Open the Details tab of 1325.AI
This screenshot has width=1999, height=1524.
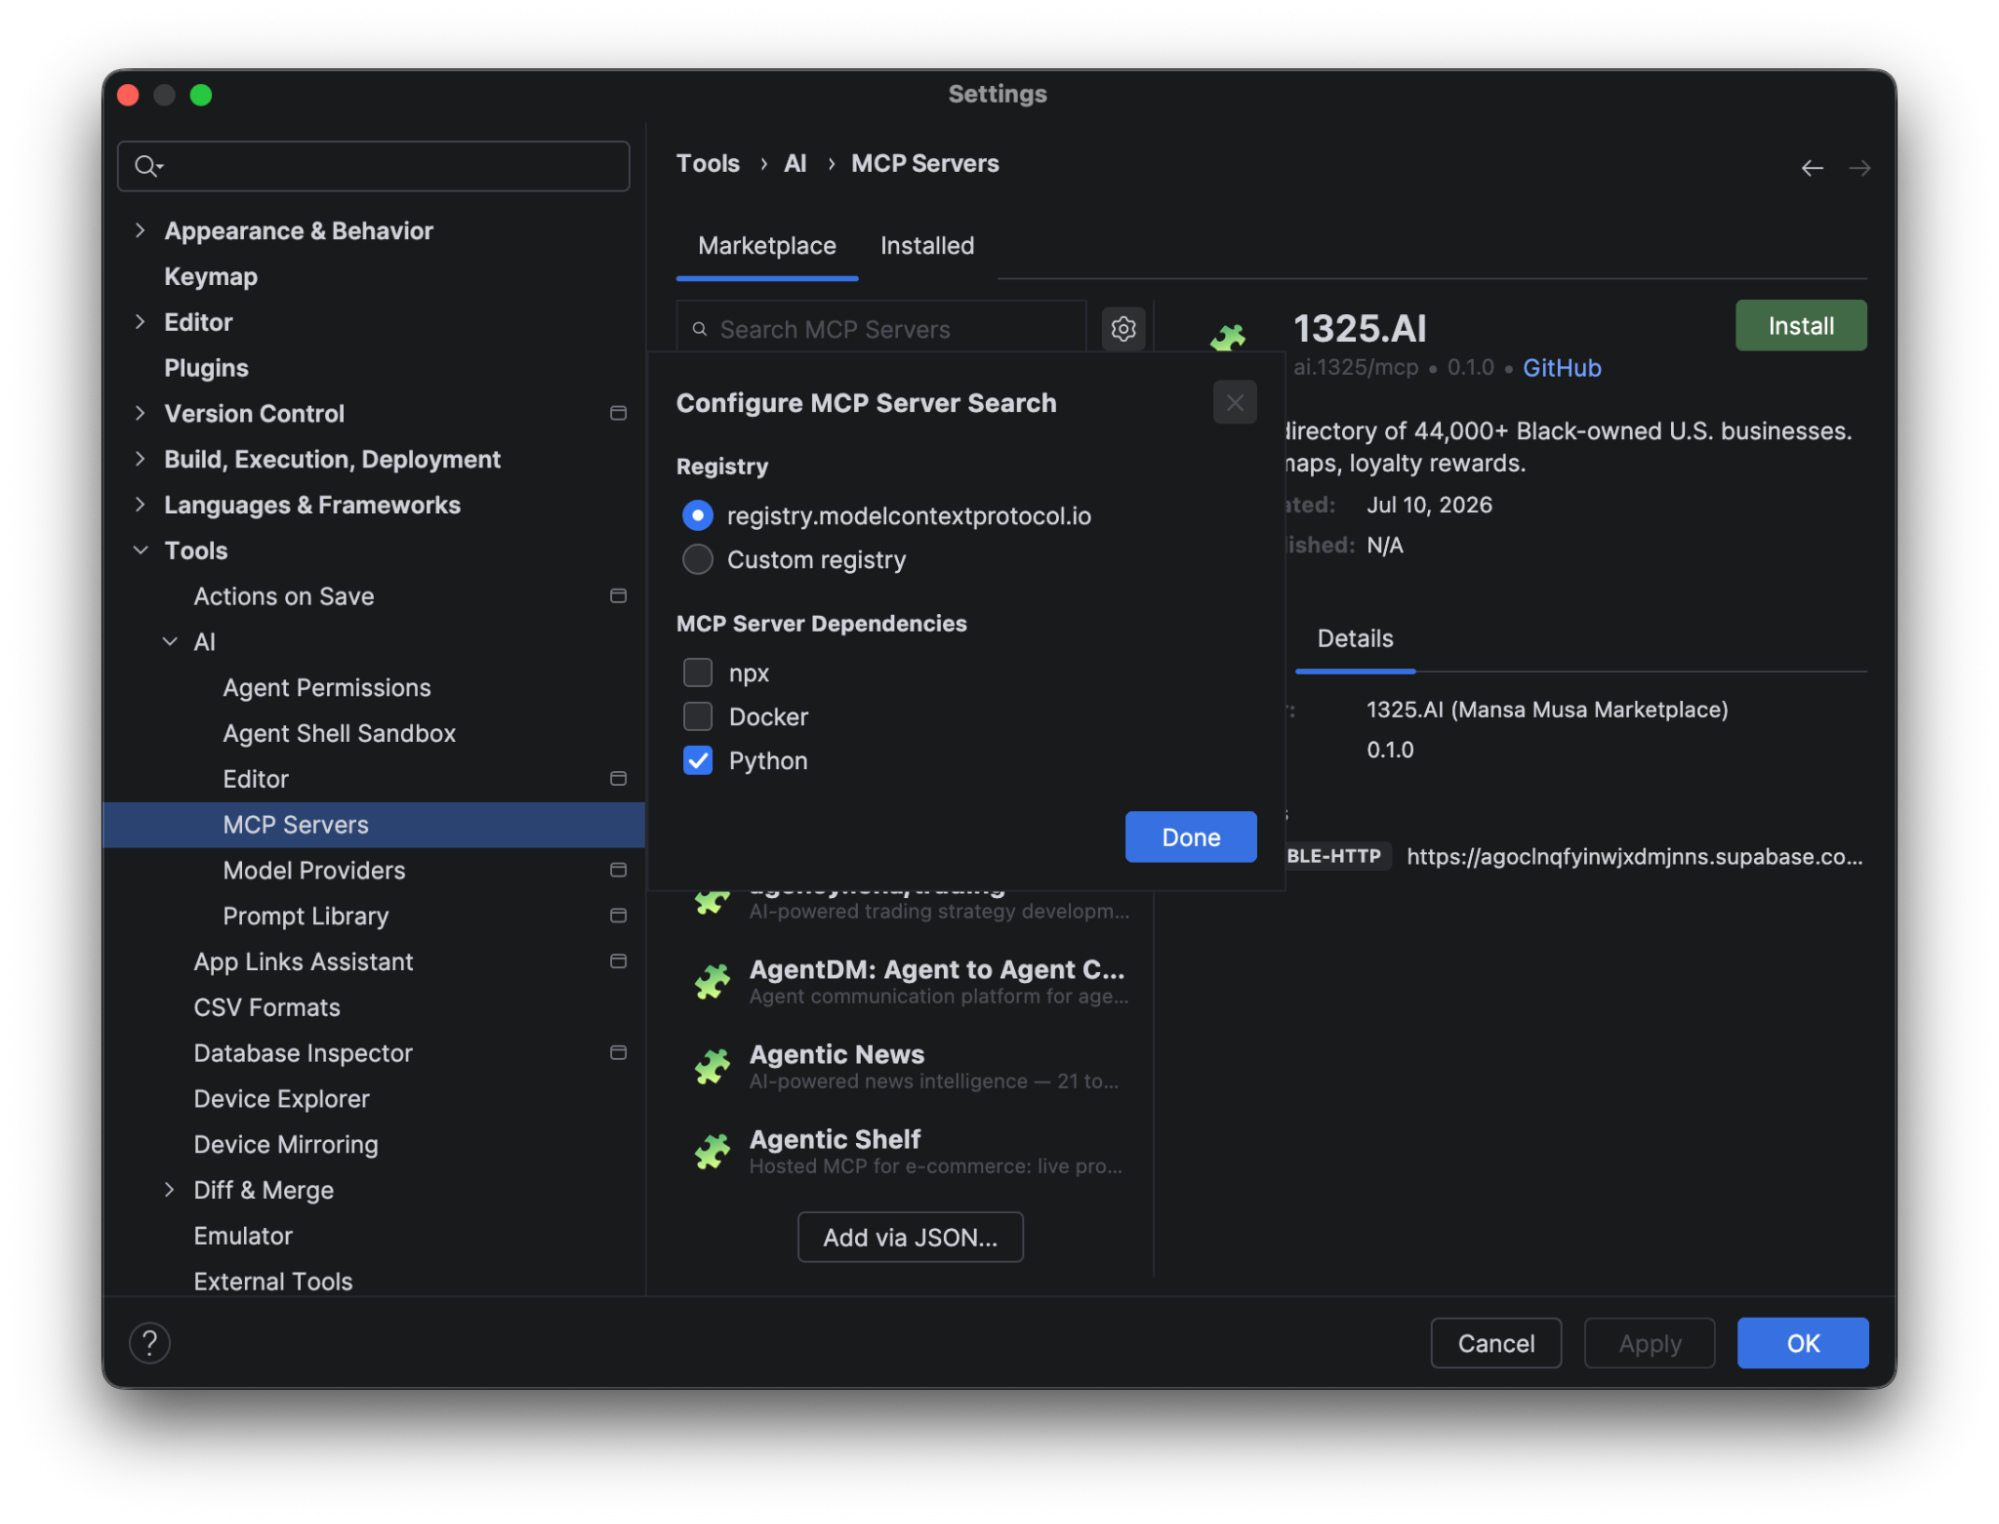click(1355, 639)
